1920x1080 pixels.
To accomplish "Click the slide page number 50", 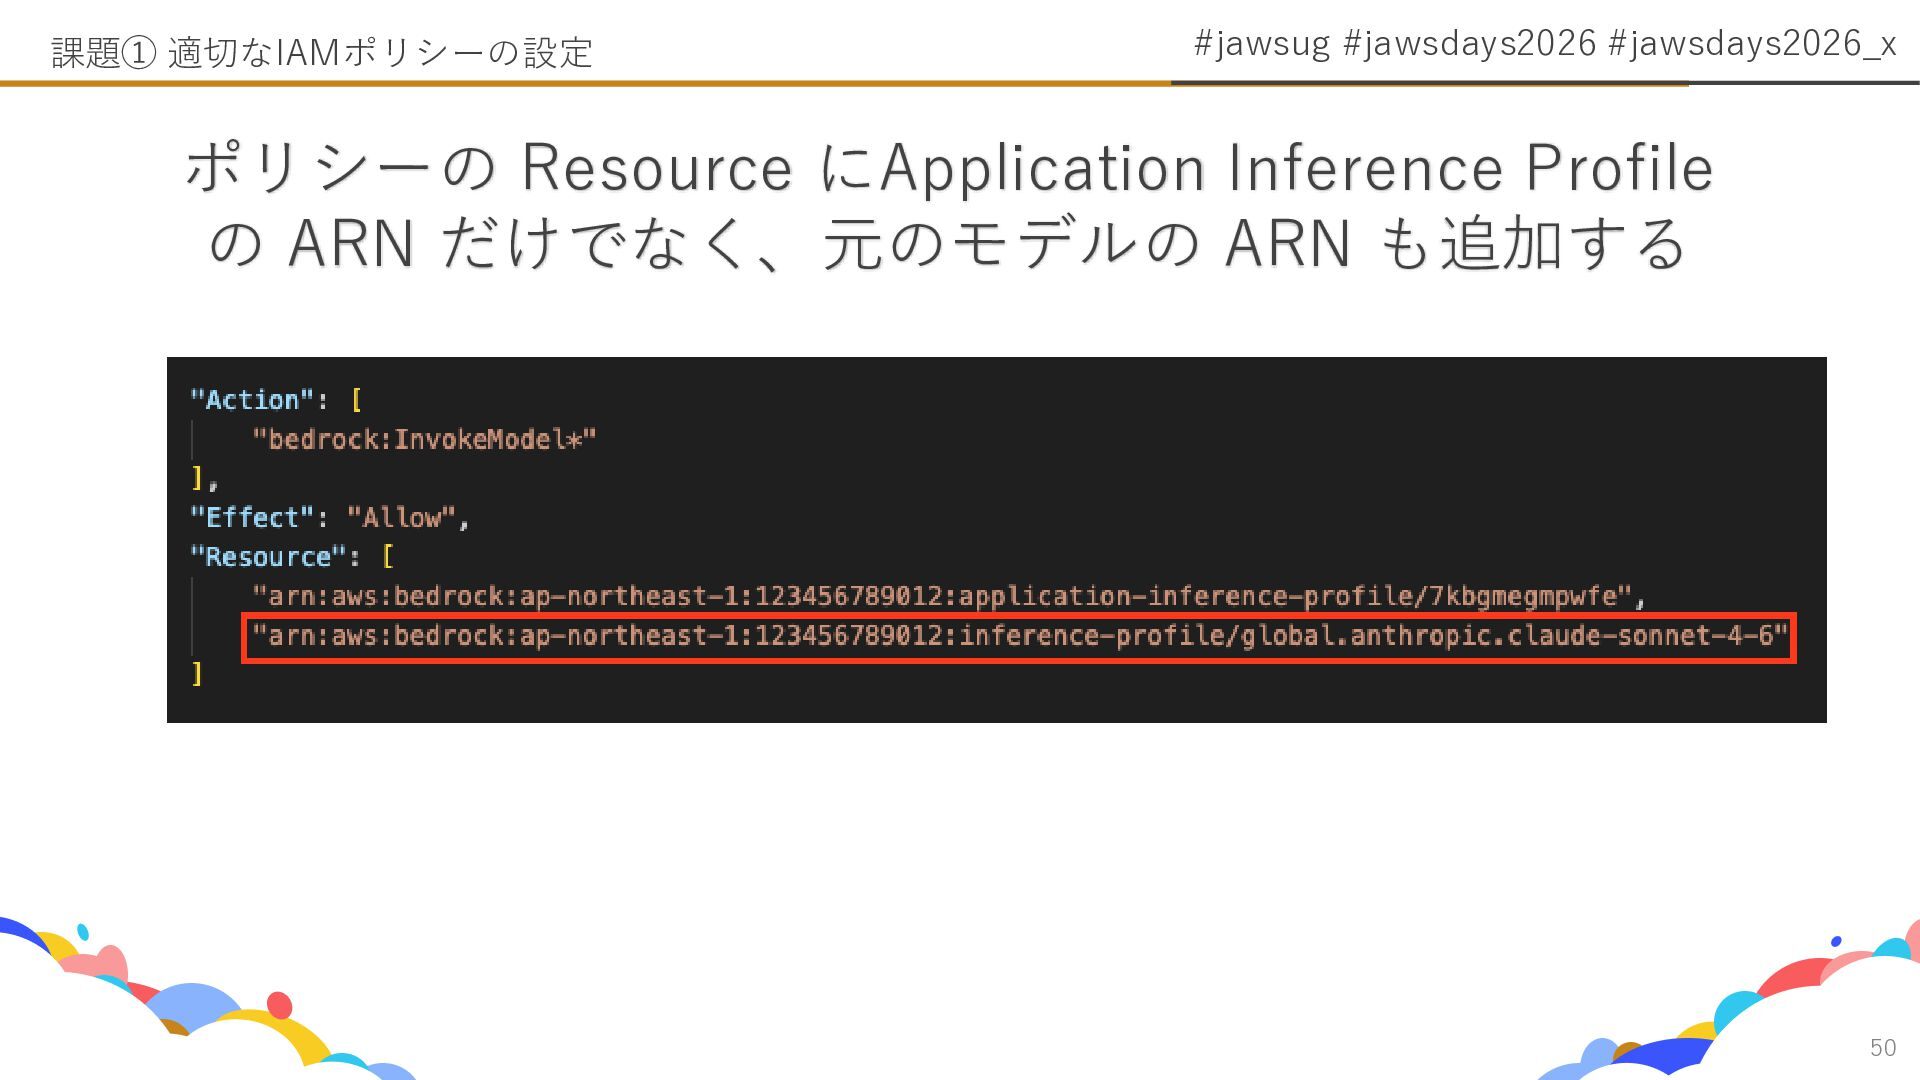I will pos(1882,1047).
